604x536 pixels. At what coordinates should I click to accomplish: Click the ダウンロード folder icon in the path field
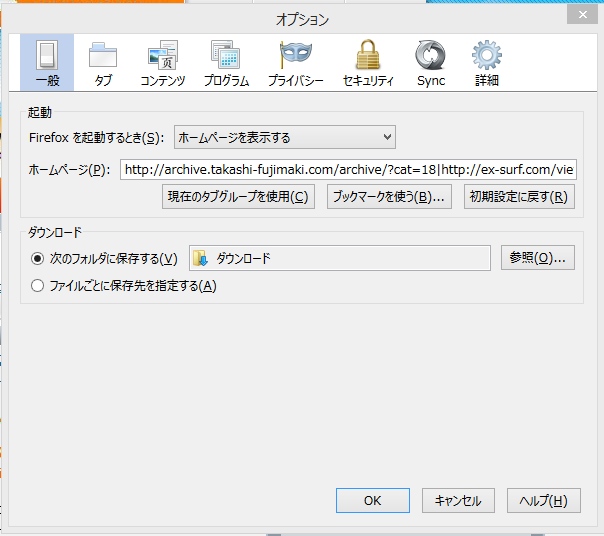pyautogui.click(x=200, y=258)
